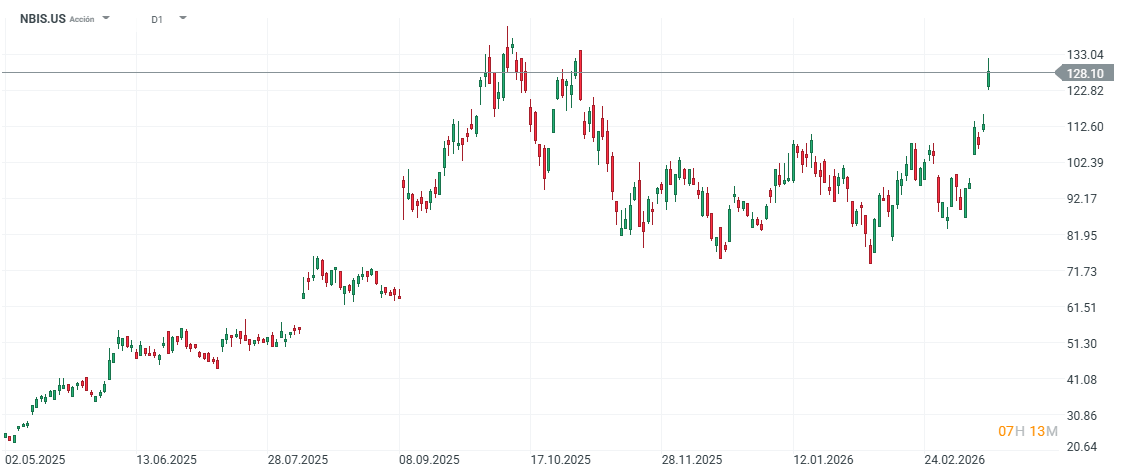Click the 28.07.2025 date on time axis
Screen dimensions: 1127x476
coord(298,460)
